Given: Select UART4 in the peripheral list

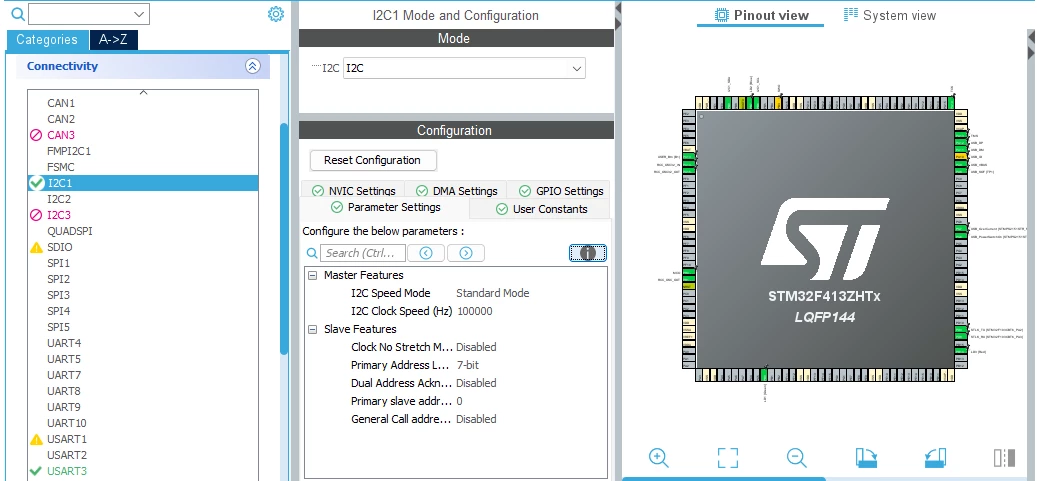Looking at the screenshot, I should (64, 343).
